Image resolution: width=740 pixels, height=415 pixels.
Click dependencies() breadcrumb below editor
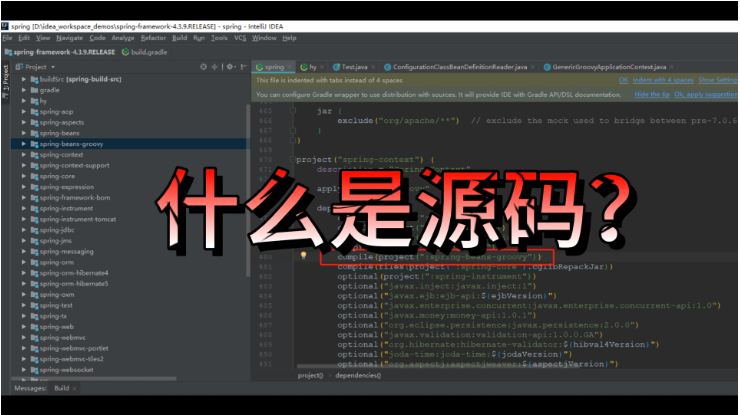[358, 376]
